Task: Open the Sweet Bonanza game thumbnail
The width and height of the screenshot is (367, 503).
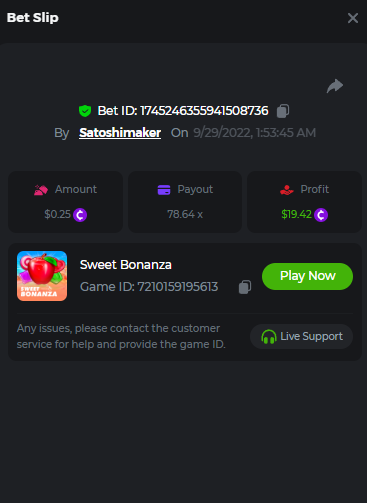Action: pos(42,276)
